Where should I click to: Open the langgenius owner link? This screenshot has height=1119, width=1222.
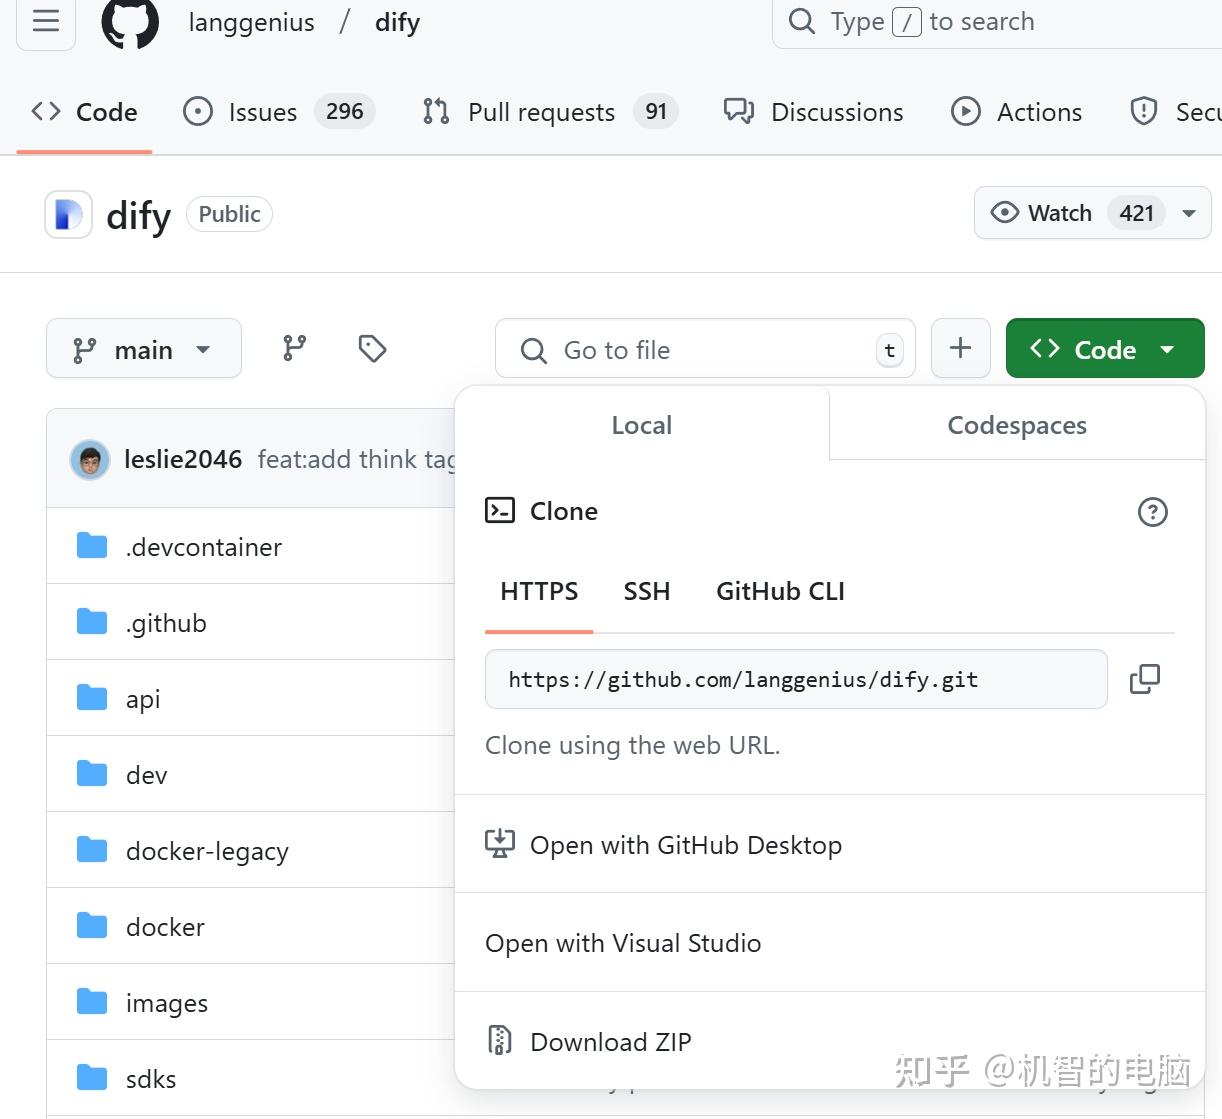[251, 22]
